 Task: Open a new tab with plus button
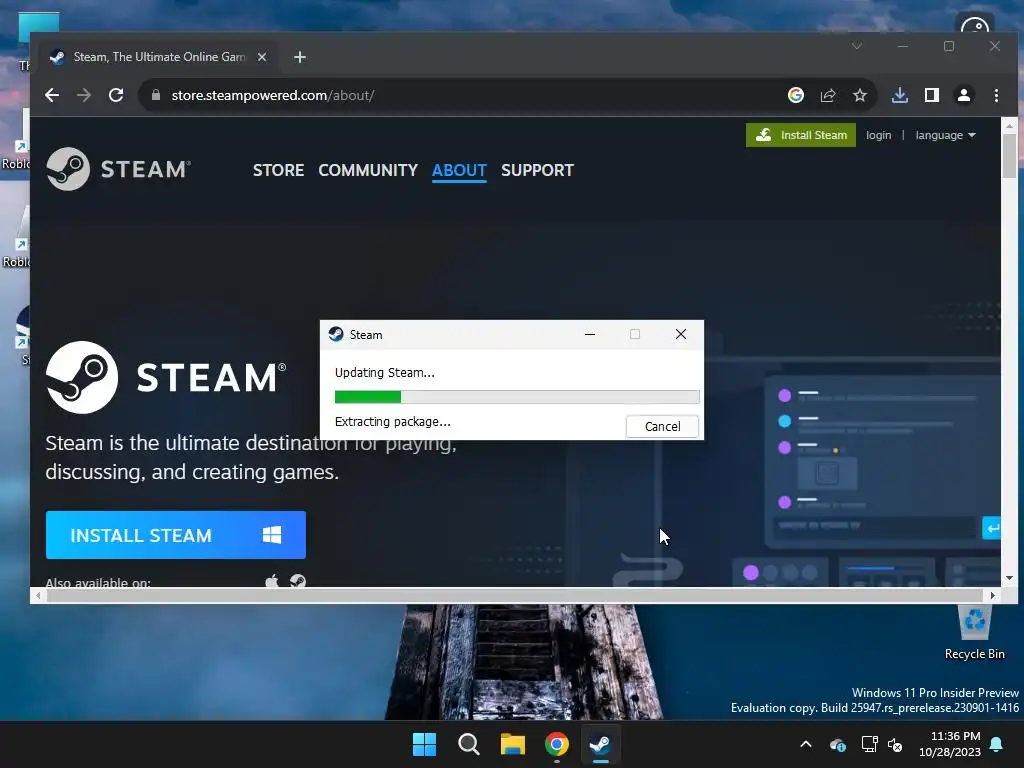coord(300,57)
